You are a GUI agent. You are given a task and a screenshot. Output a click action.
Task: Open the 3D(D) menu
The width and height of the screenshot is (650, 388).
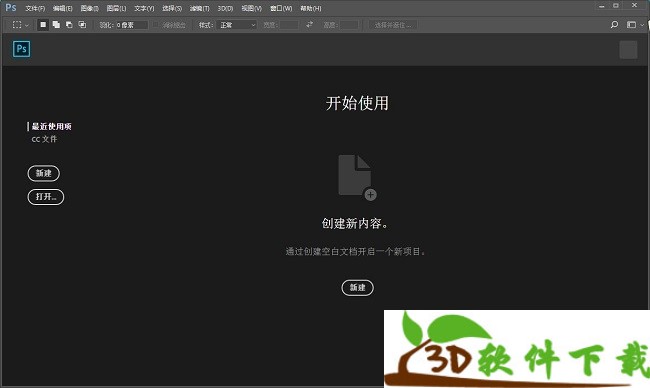[x=226, y=8]
